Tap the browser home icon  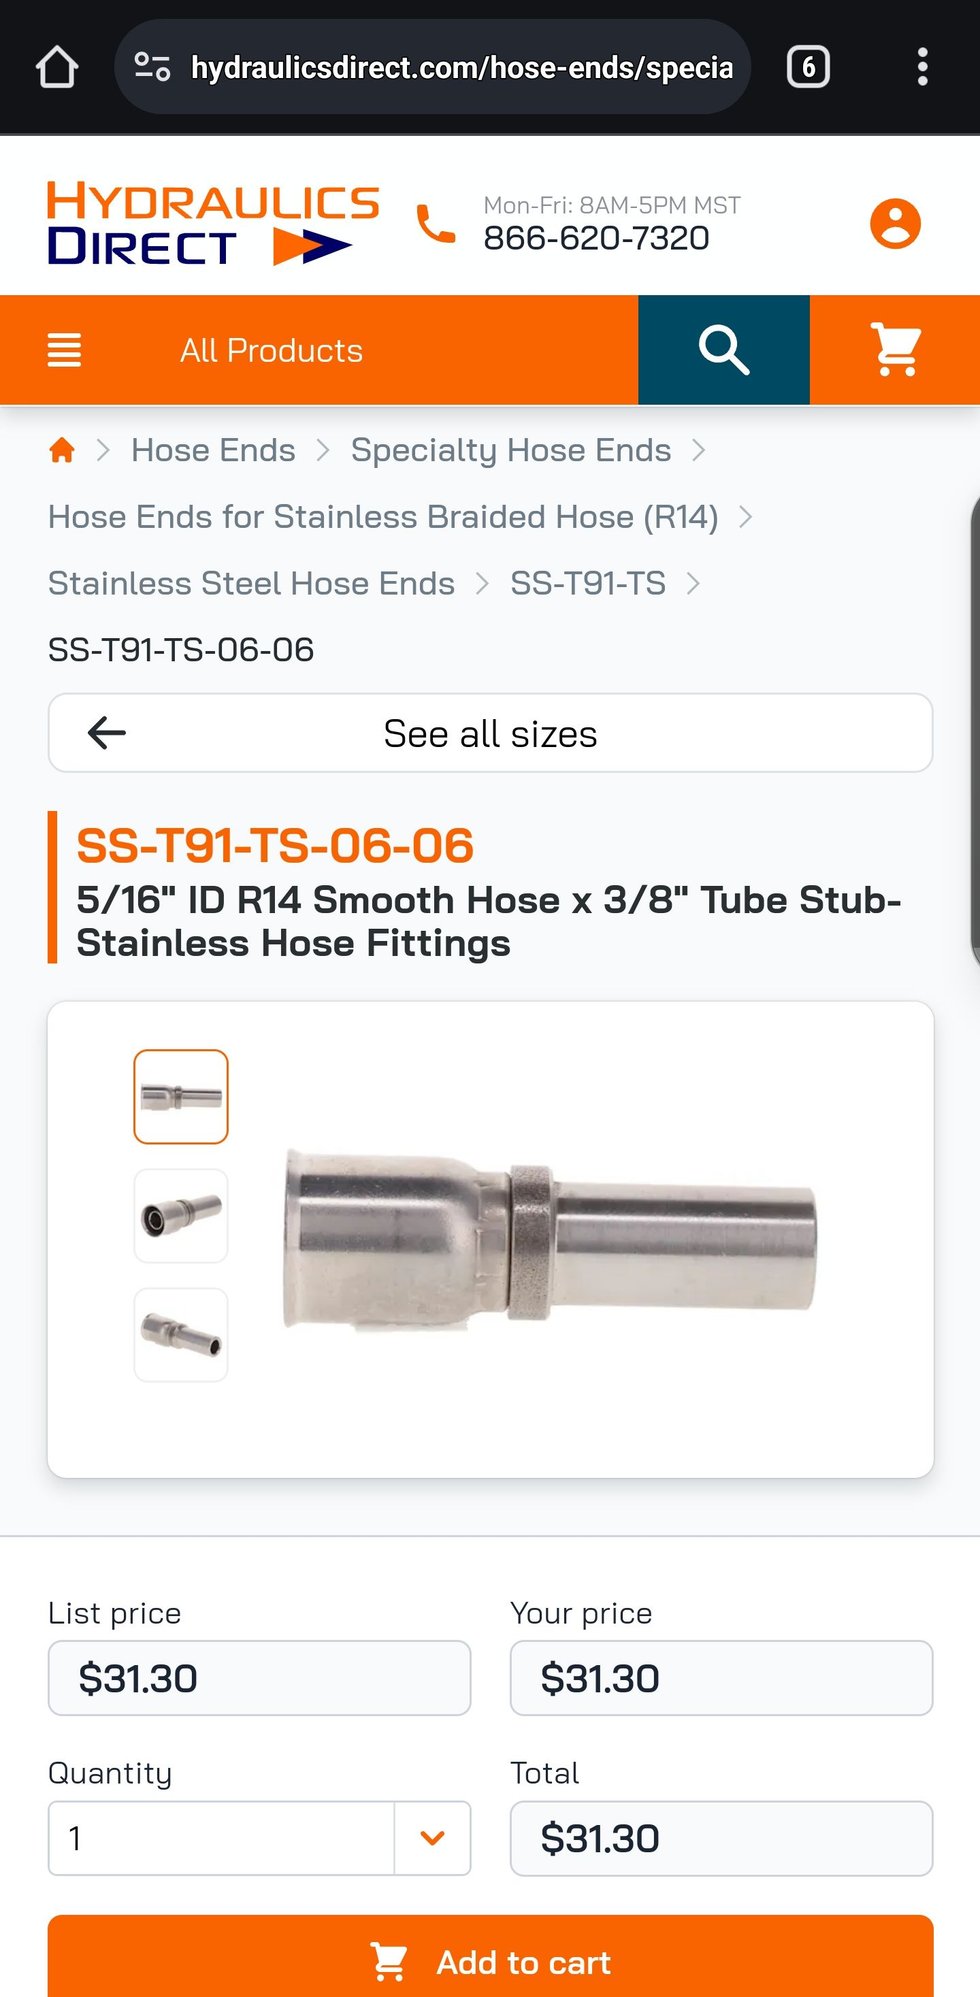(x=57, y=68)
